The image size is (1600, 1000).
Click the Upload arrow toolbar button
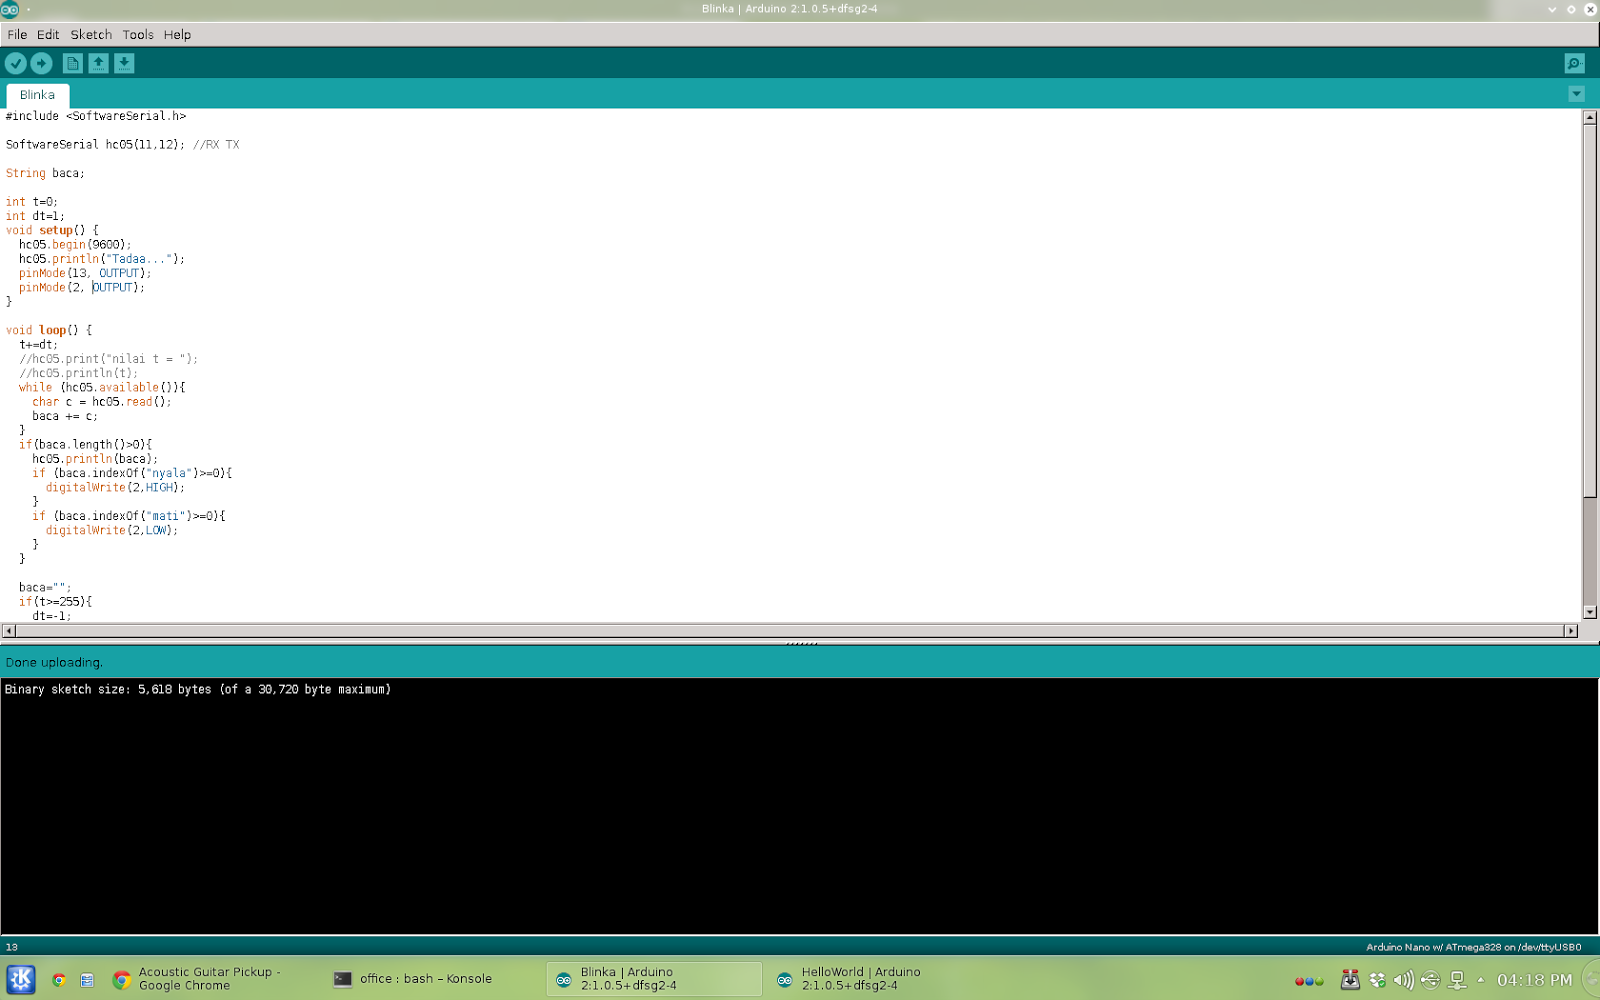41,63
